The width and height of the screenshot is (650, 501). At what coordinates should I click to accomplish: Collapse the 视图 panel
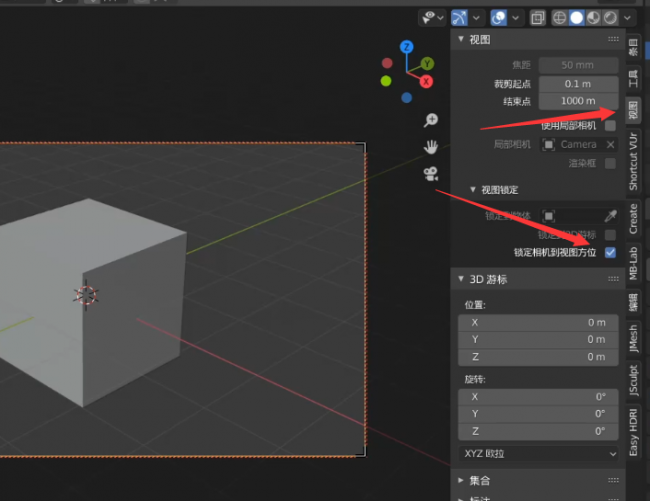coord(461,39)
